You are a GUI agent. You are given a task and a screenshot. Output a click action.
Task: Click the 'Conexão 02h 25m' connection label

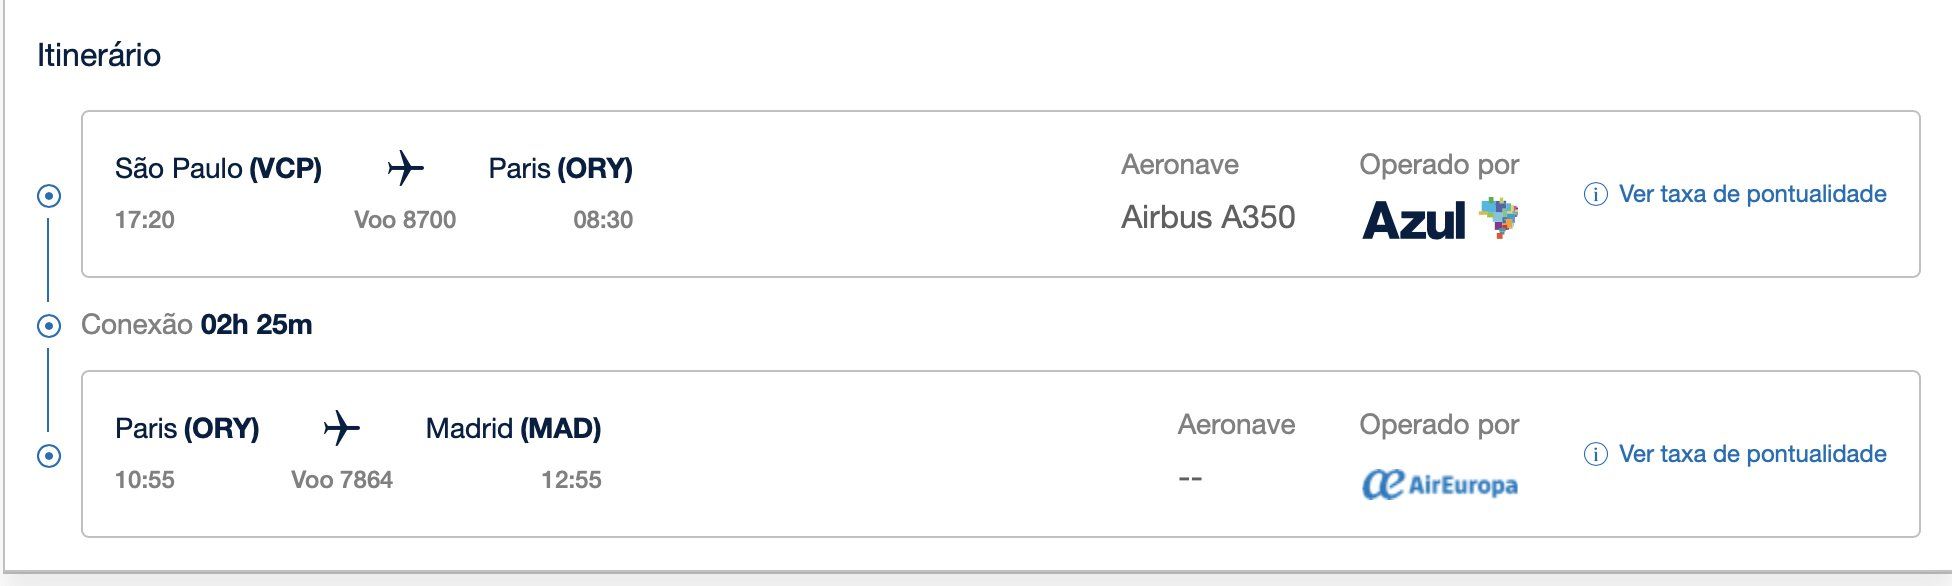point(197,325)
